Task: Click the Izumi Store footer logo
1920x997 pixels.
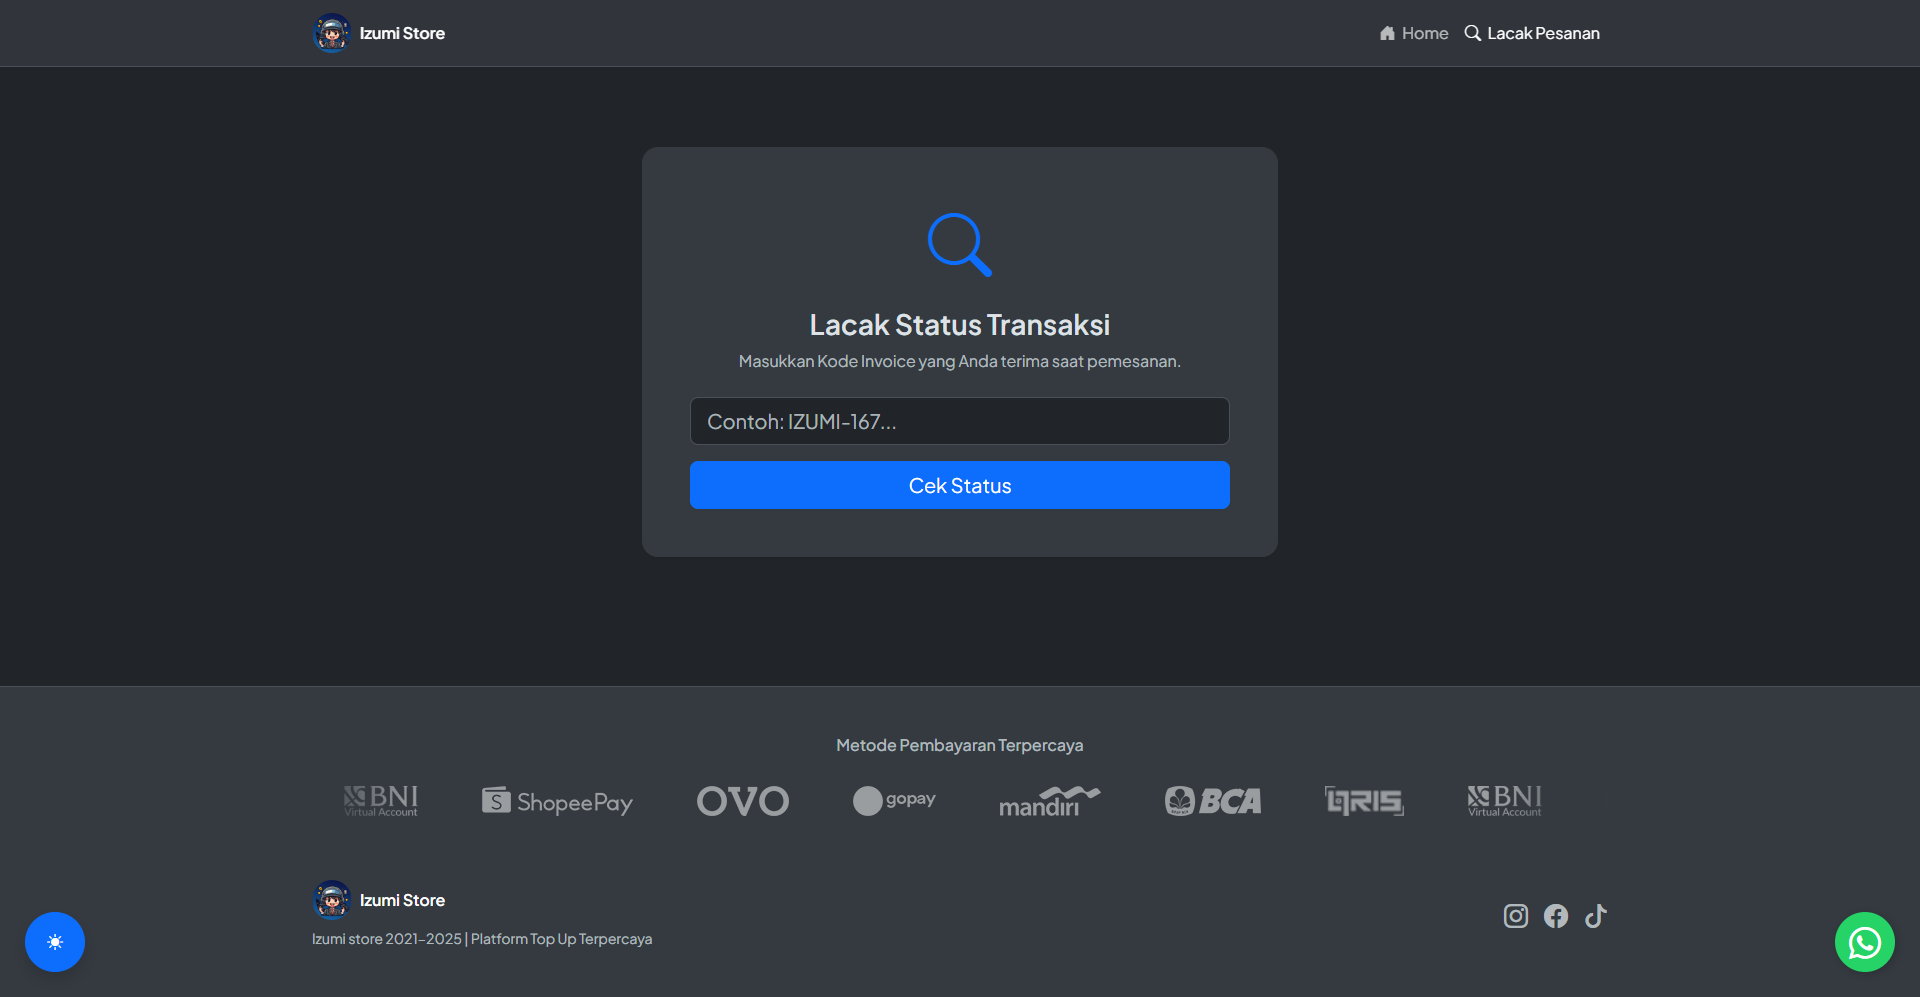Action: [x=331, y=900]
